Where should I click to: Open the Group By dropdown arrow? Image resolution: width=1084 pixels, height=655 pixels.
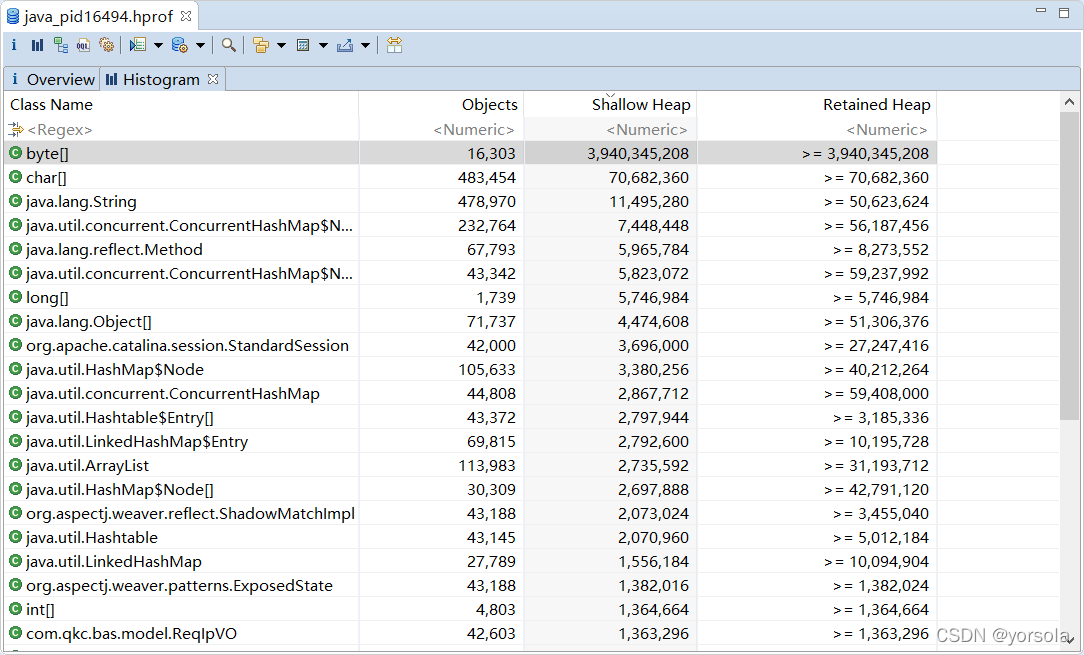click(x=281, y=45)
